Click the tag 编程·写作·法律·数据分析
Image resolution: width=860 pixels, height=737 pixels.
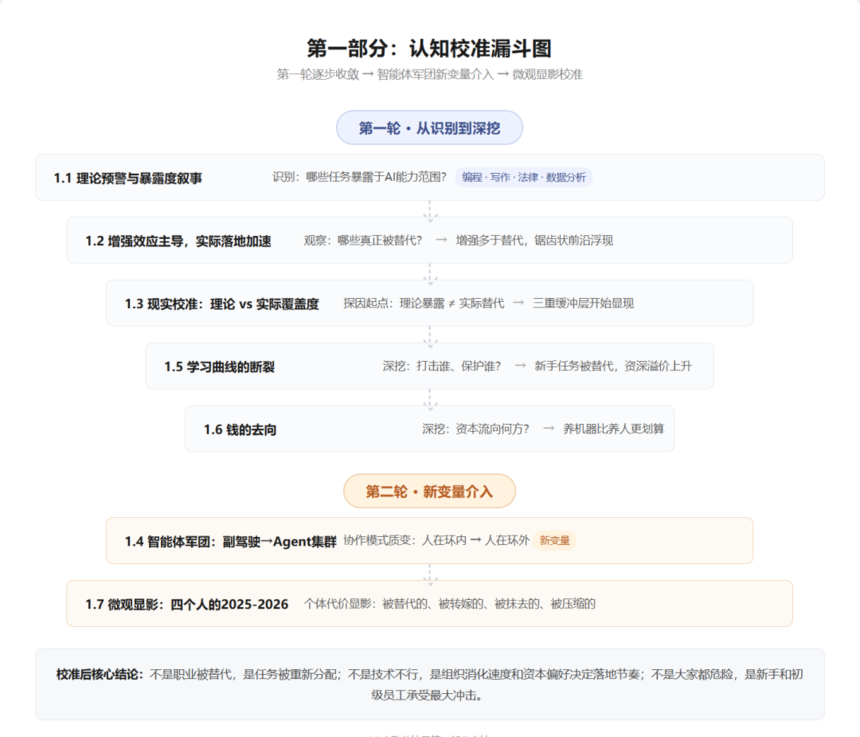[524, 177]
